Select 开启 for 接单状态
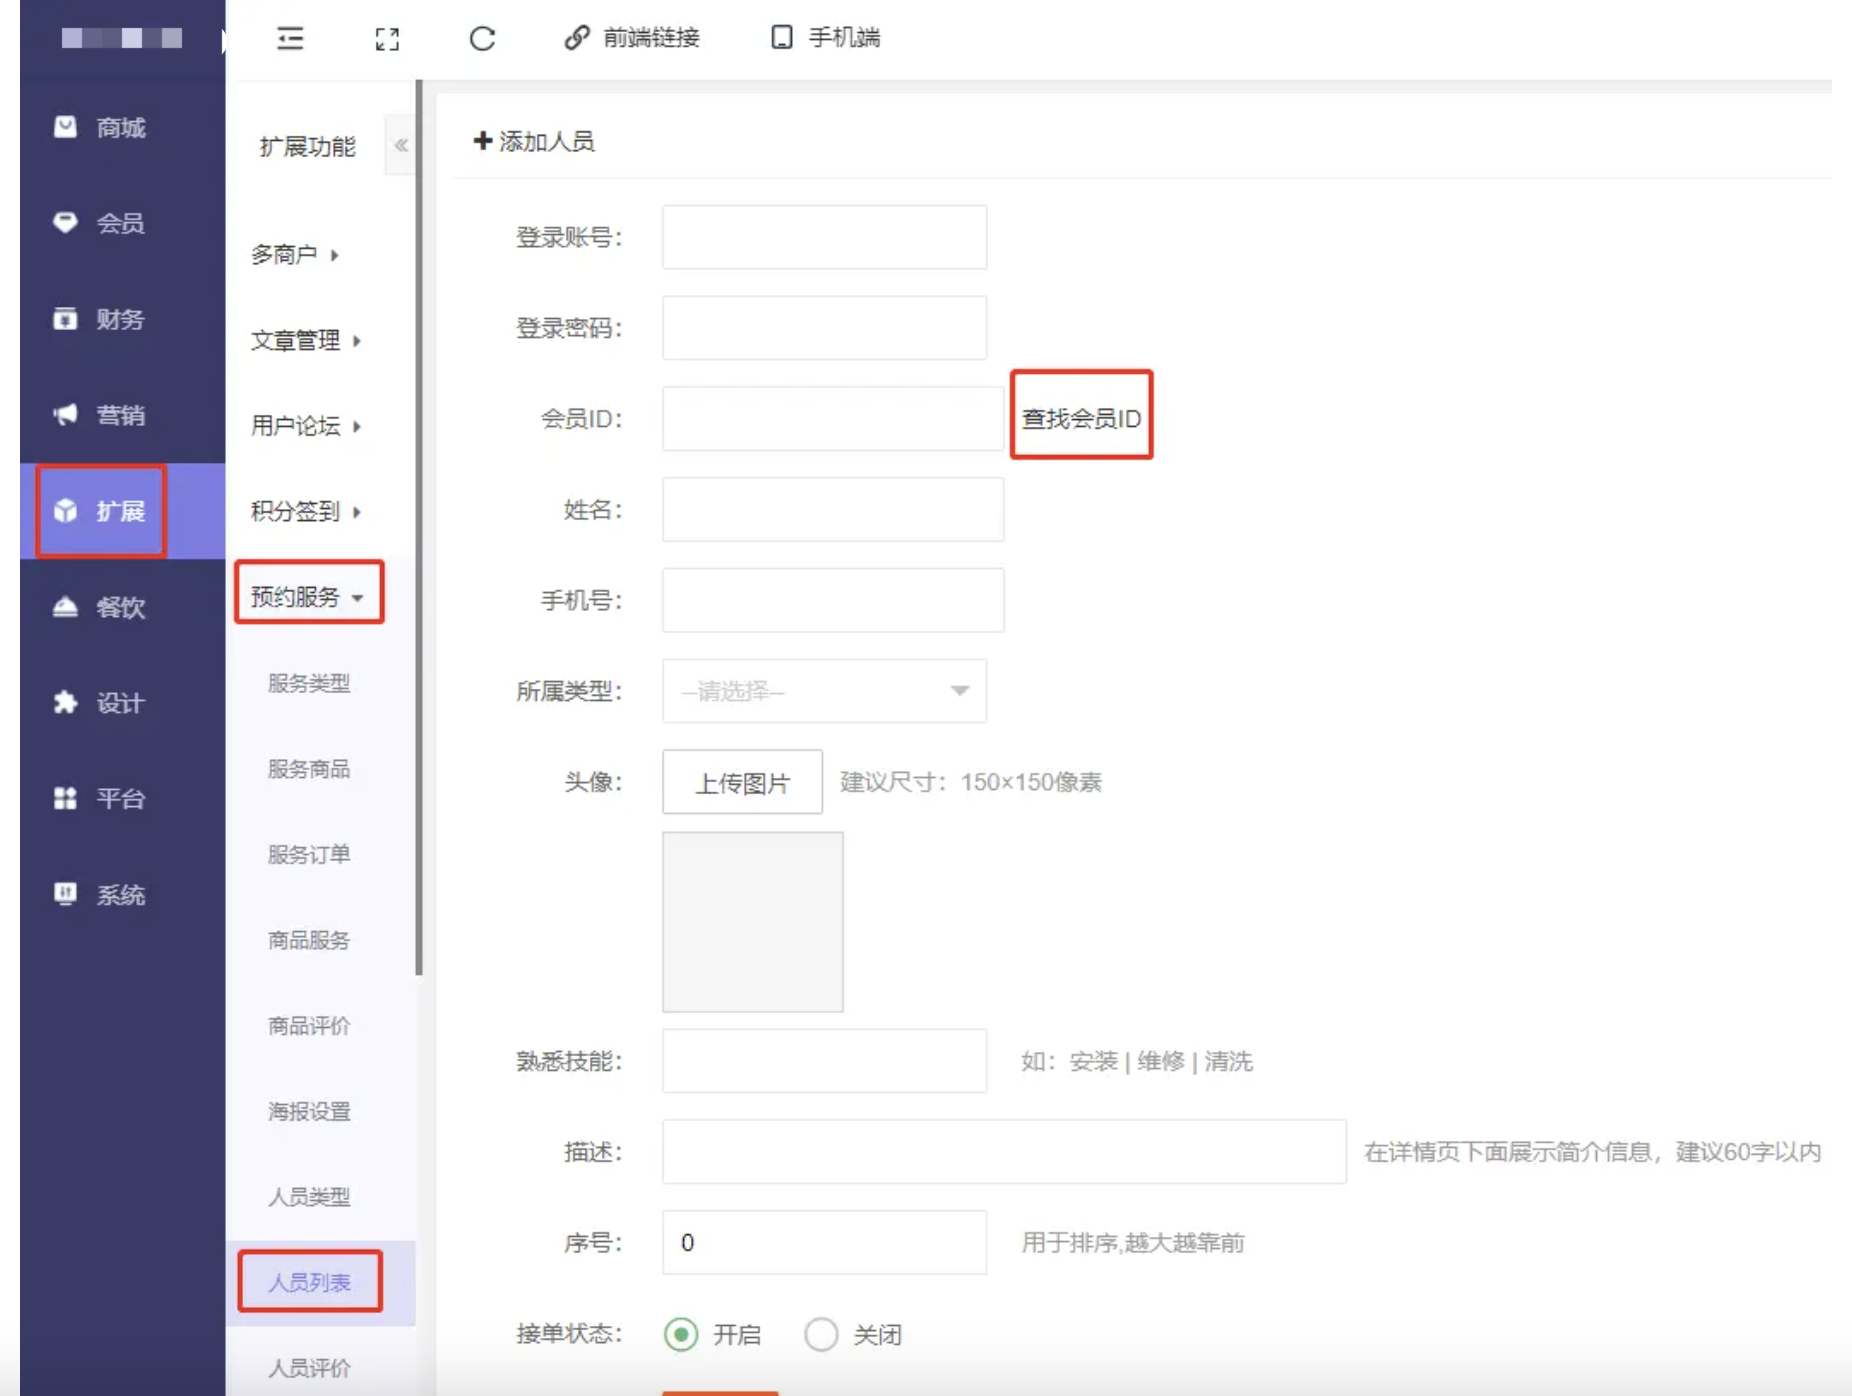The height and width of the screenshot is (1396, 1852). point(681,1334)
